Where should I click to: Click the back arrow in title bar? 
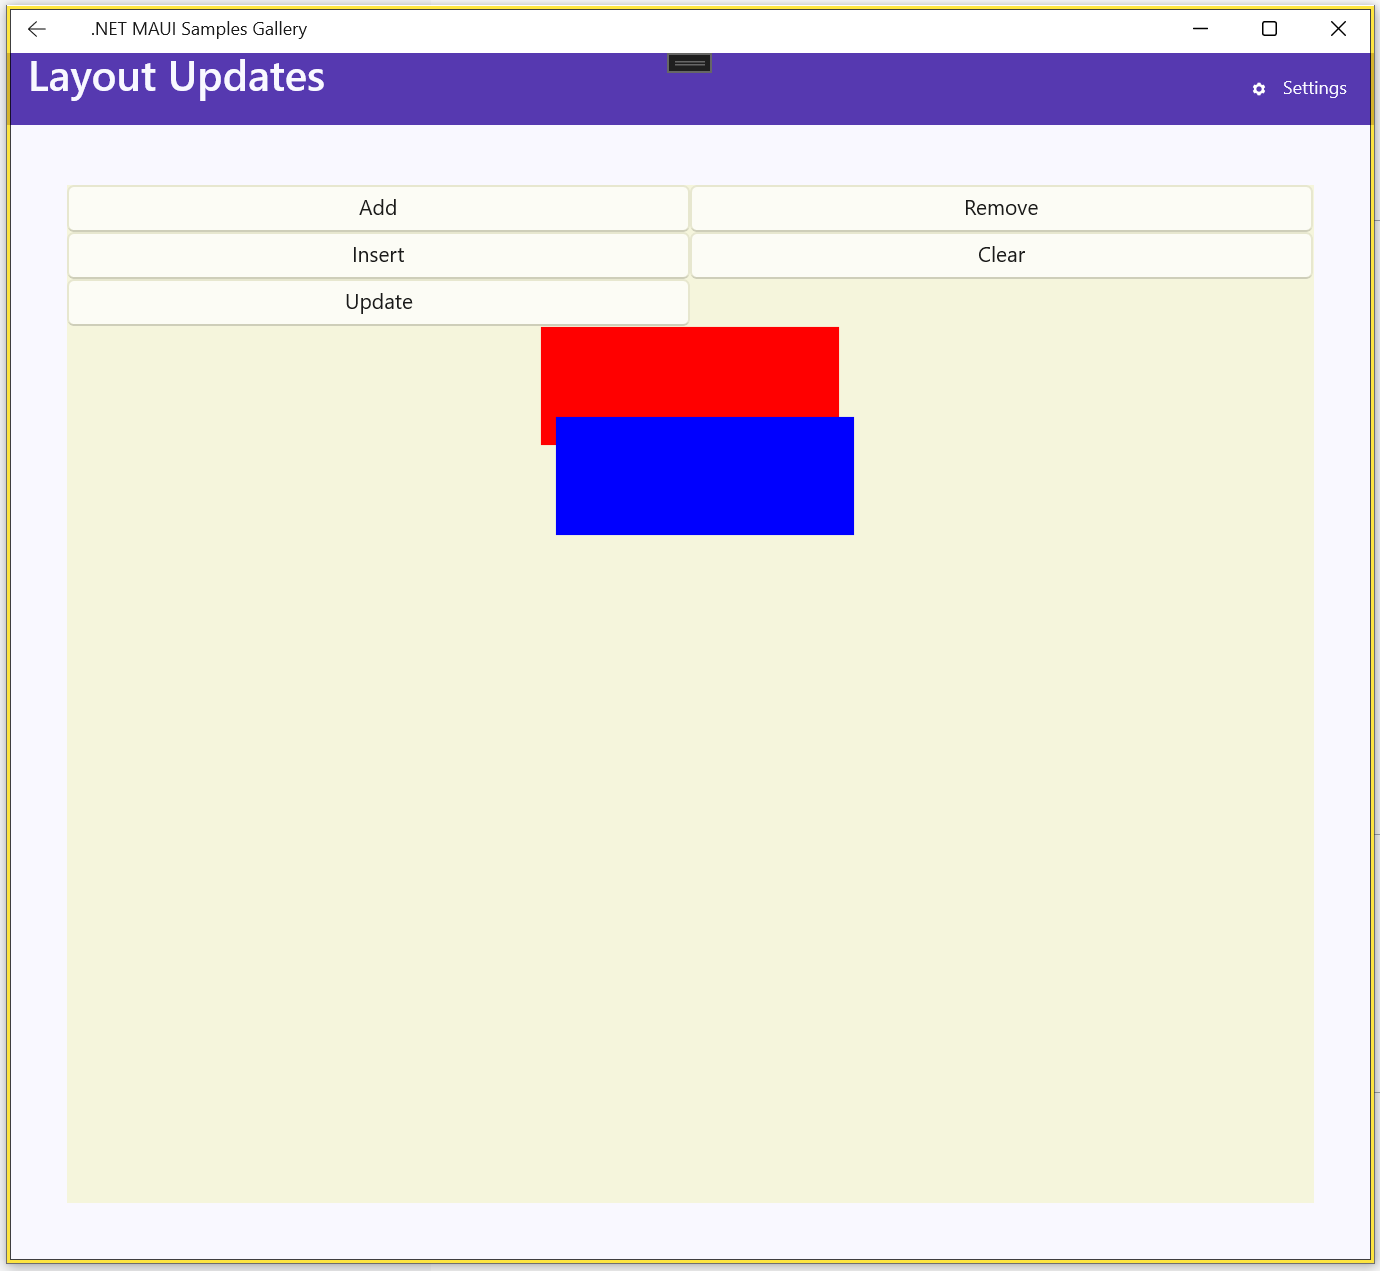pyautogui.click(x=37, y=29)
